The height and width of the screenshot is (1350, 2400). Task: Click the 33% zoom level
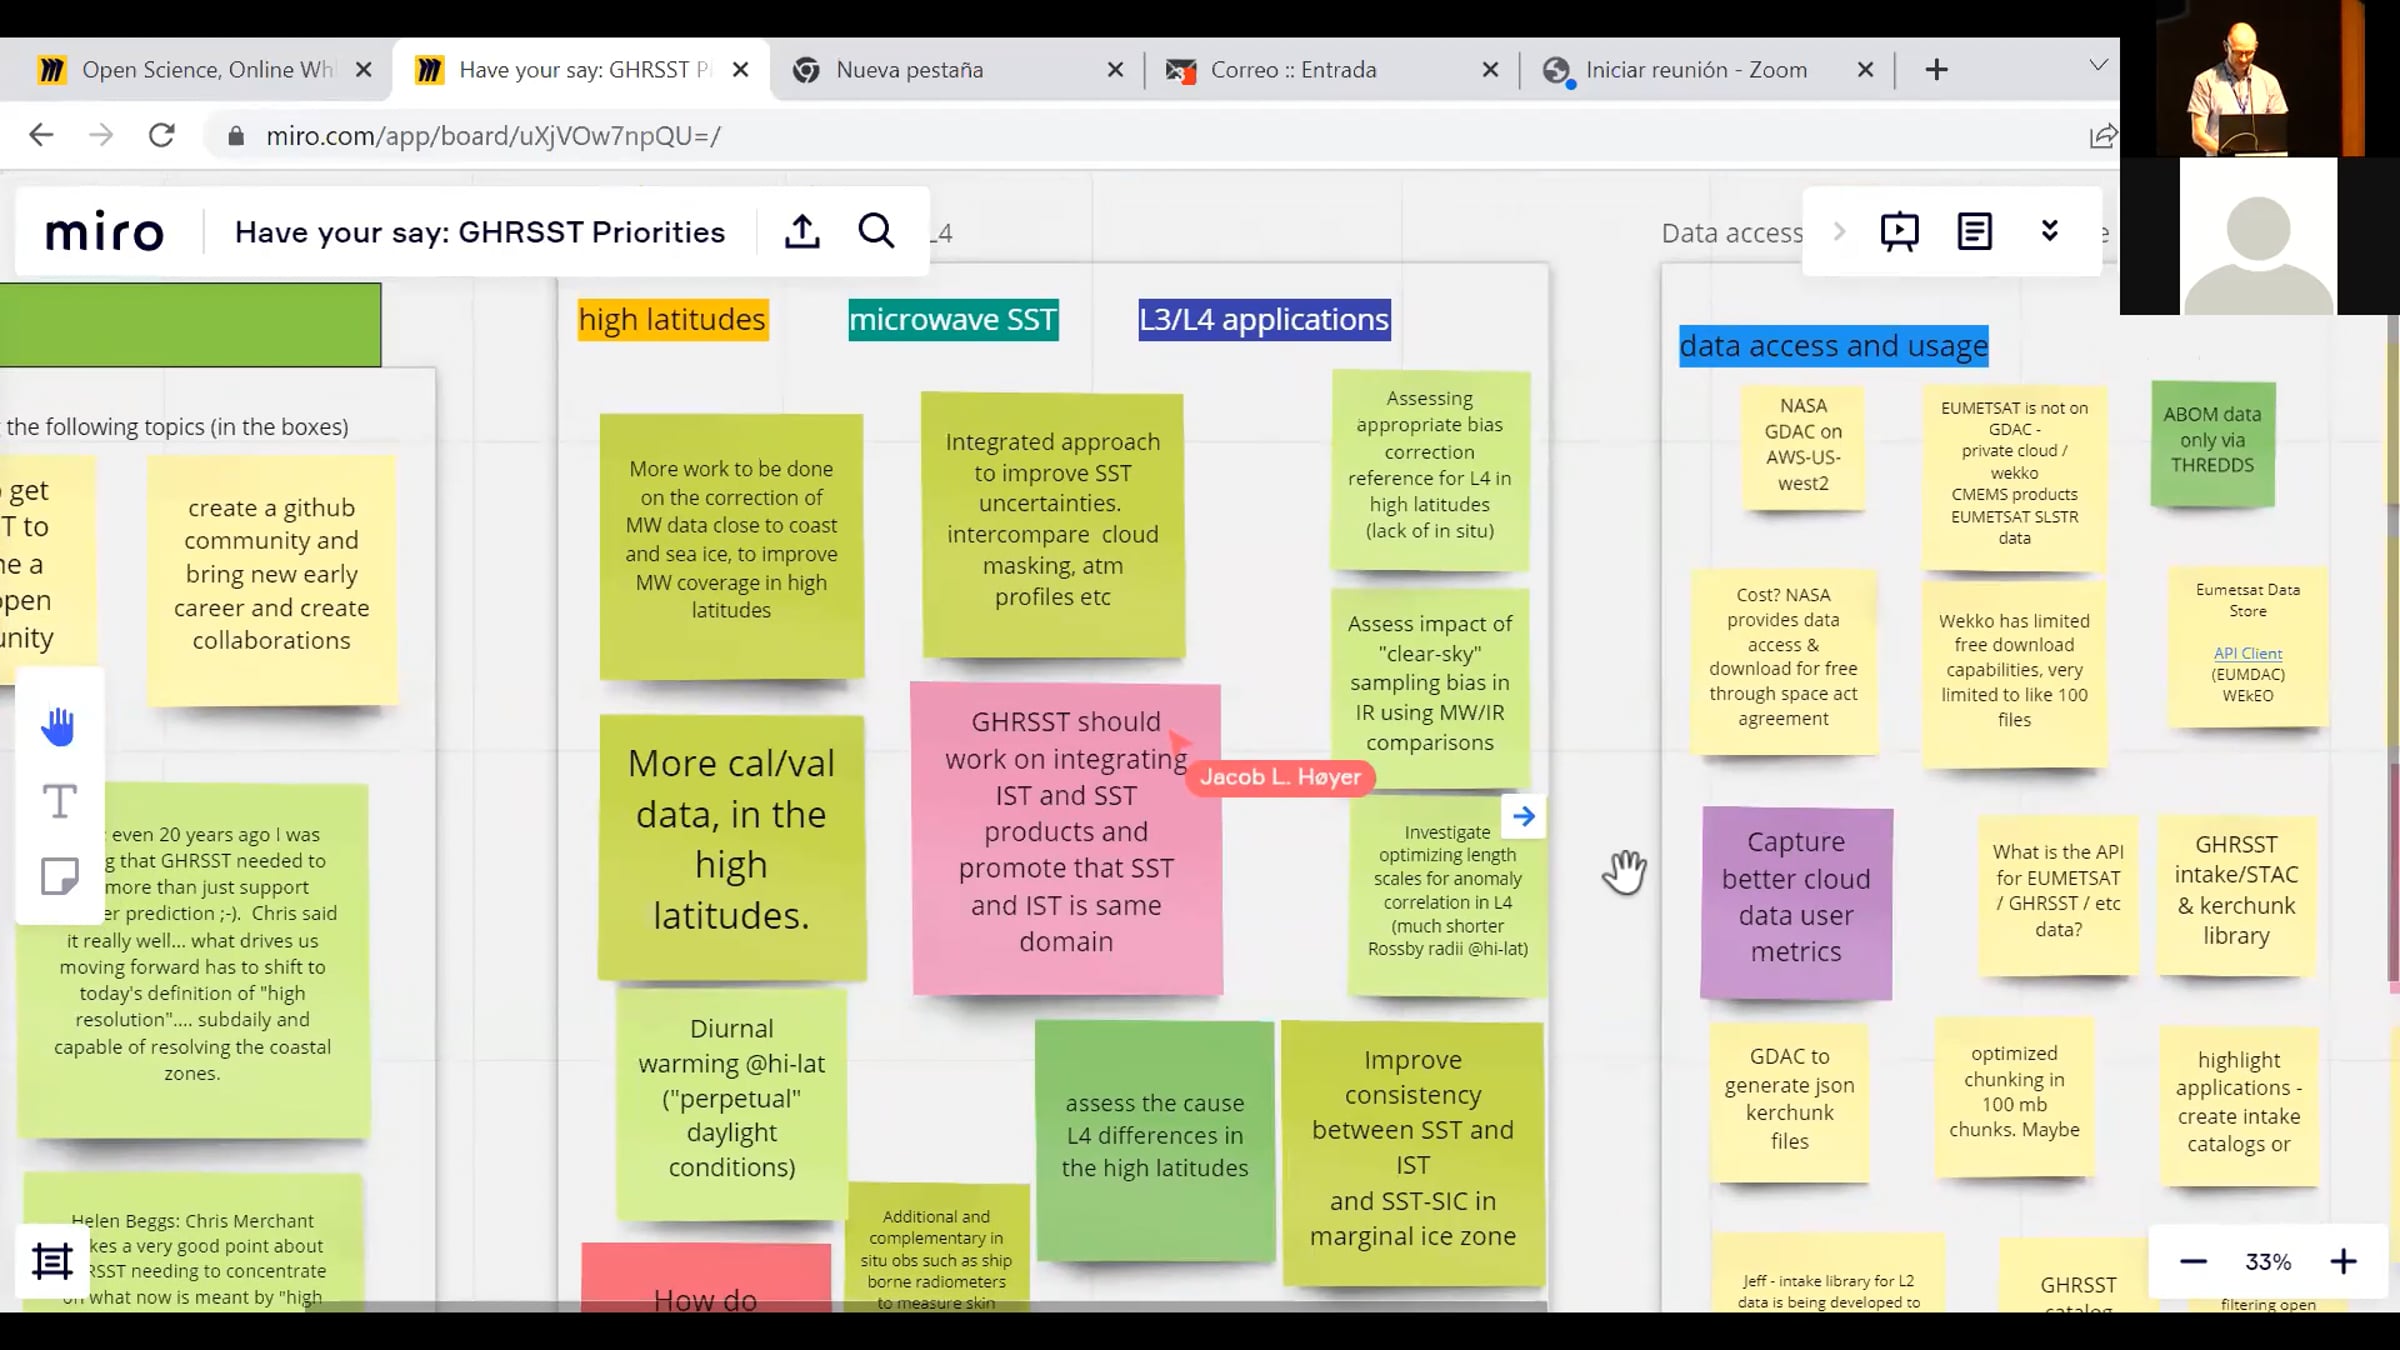click(2268, 1262)
